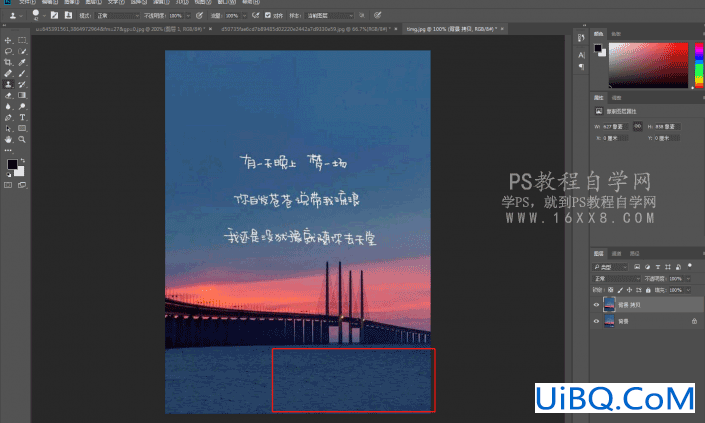Filter layers by shape layers
Image resolution: width=705 pixels, height=423 pixels.
(x=668, y=267)
